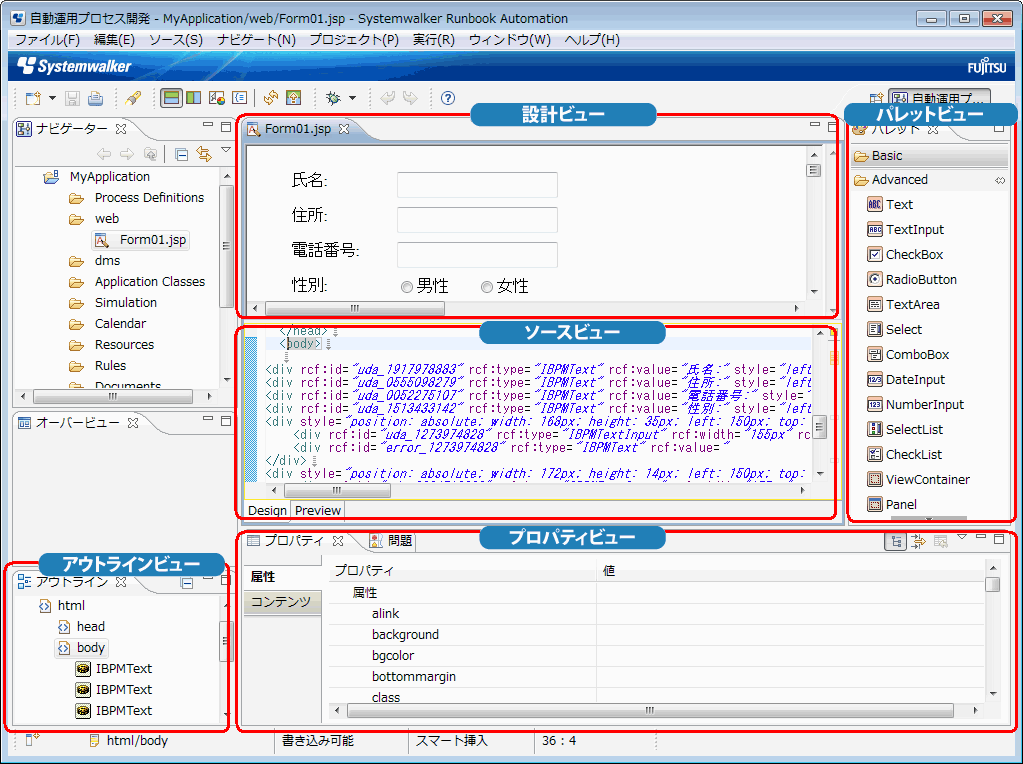The width and height of the screenshot is (1023, 764).
Task: Toggle Link with Editor in Navigator
Action: tap(204, 155)
